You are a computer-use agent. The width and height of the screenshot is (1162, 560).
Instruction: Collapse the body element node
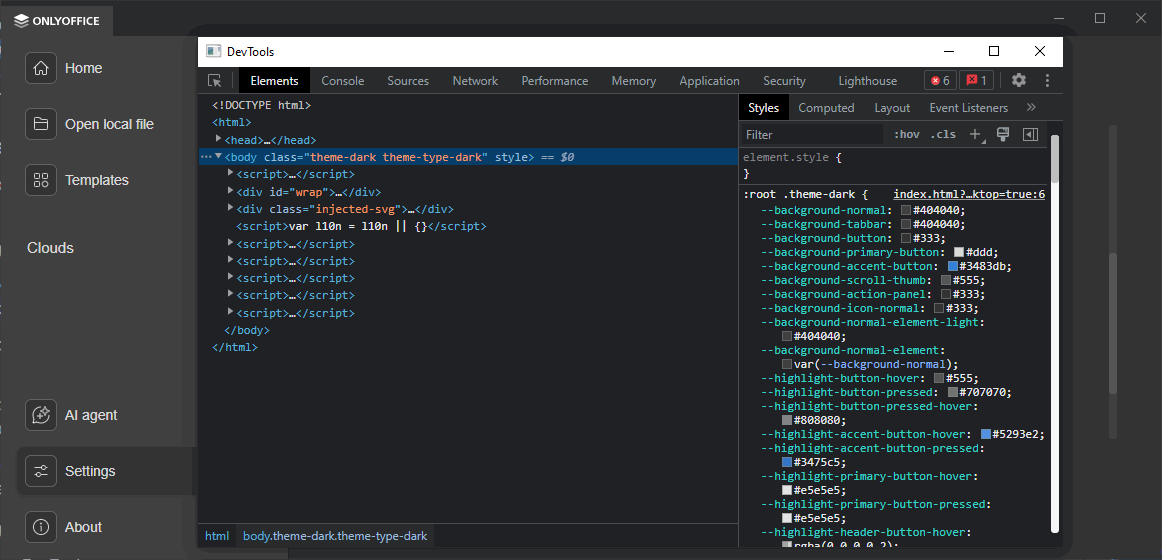(219, 156)
